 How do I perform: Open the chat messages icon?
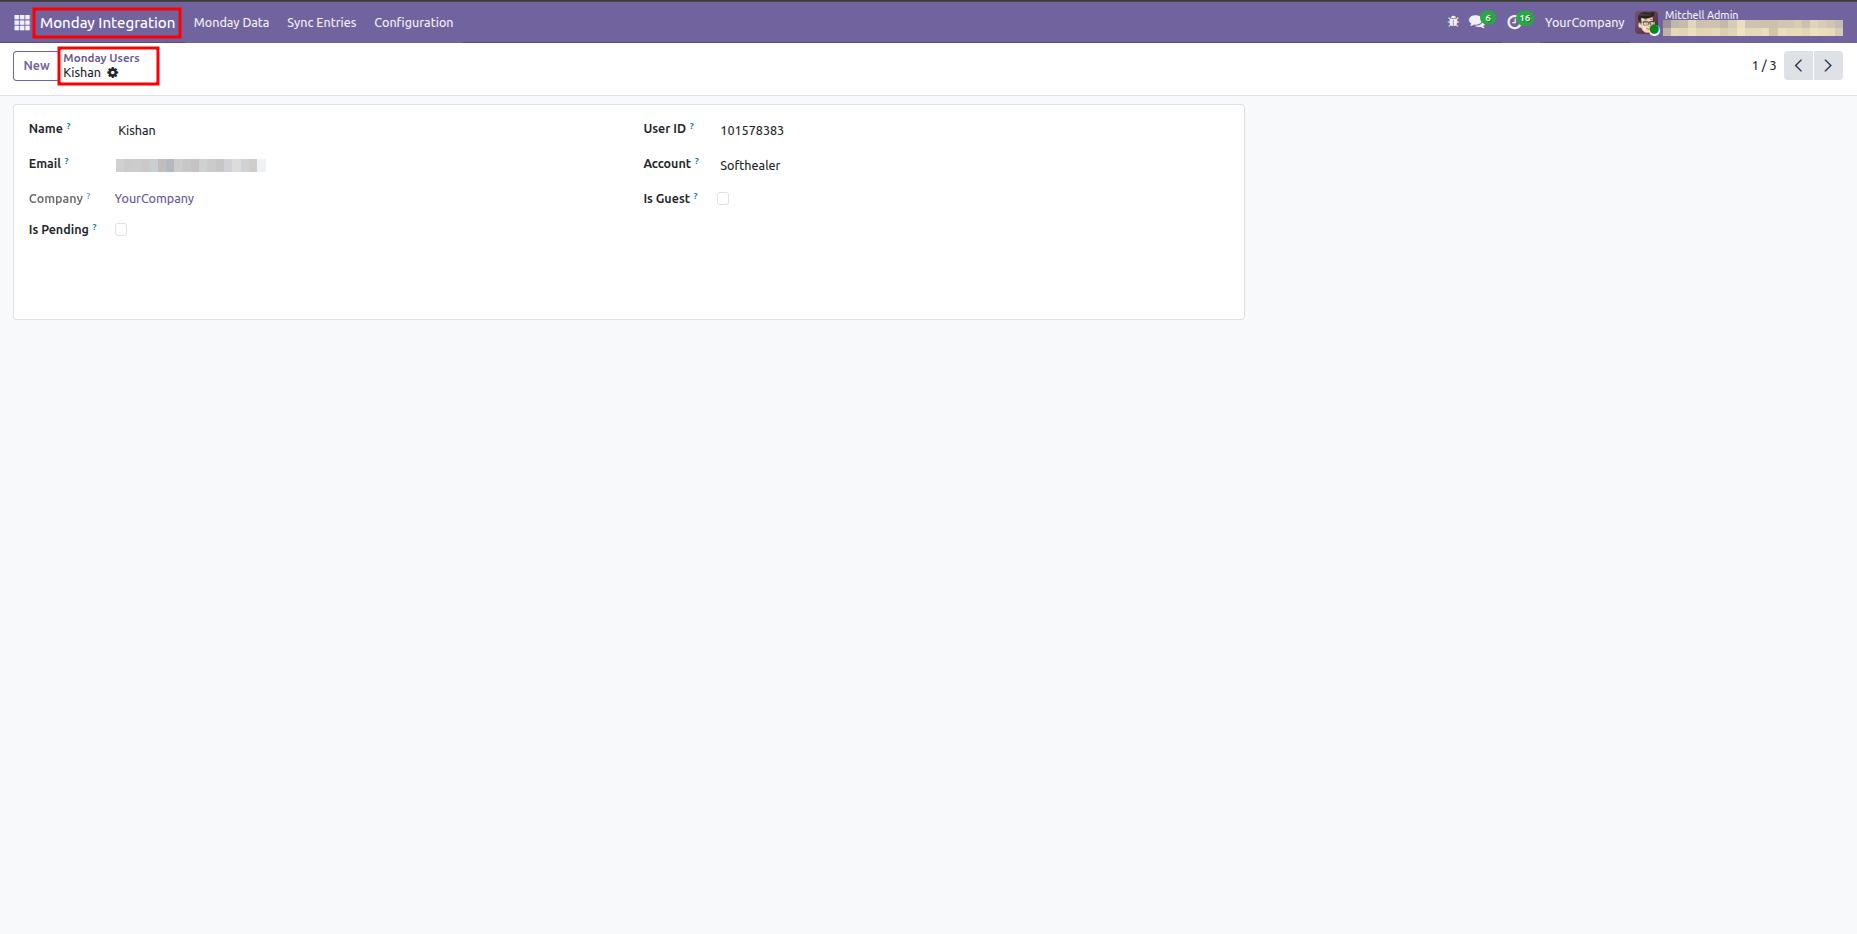(x=1477, y=21)
